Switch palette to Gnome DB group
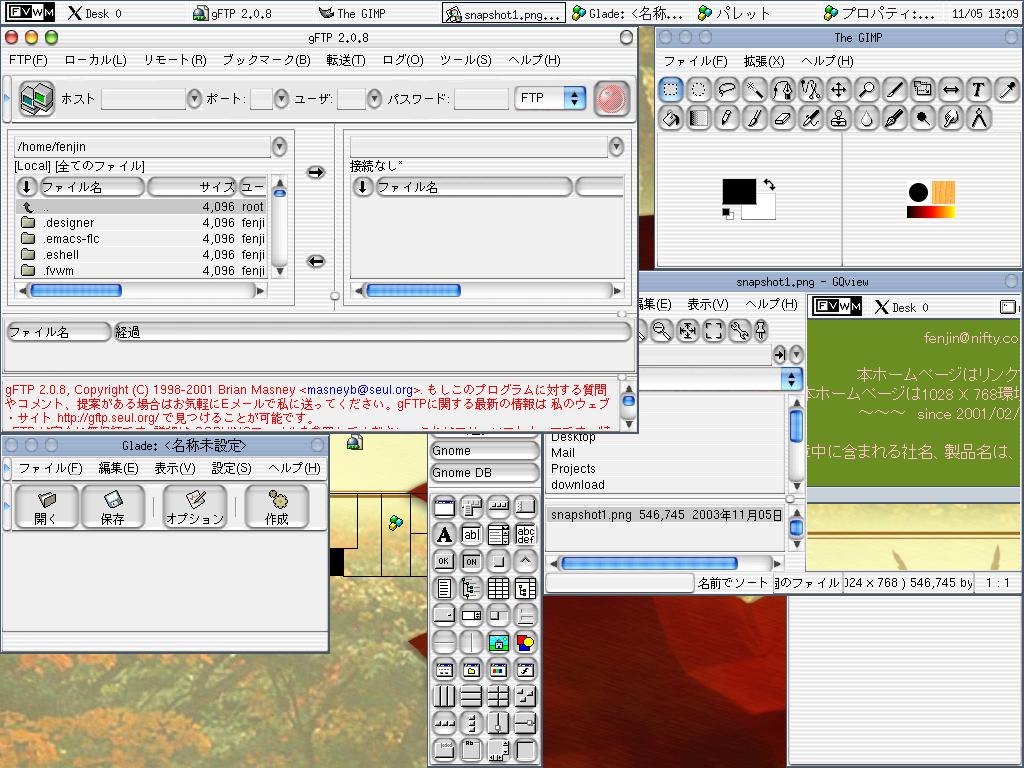Screen dimensions: 1024x768 point(484,473)
